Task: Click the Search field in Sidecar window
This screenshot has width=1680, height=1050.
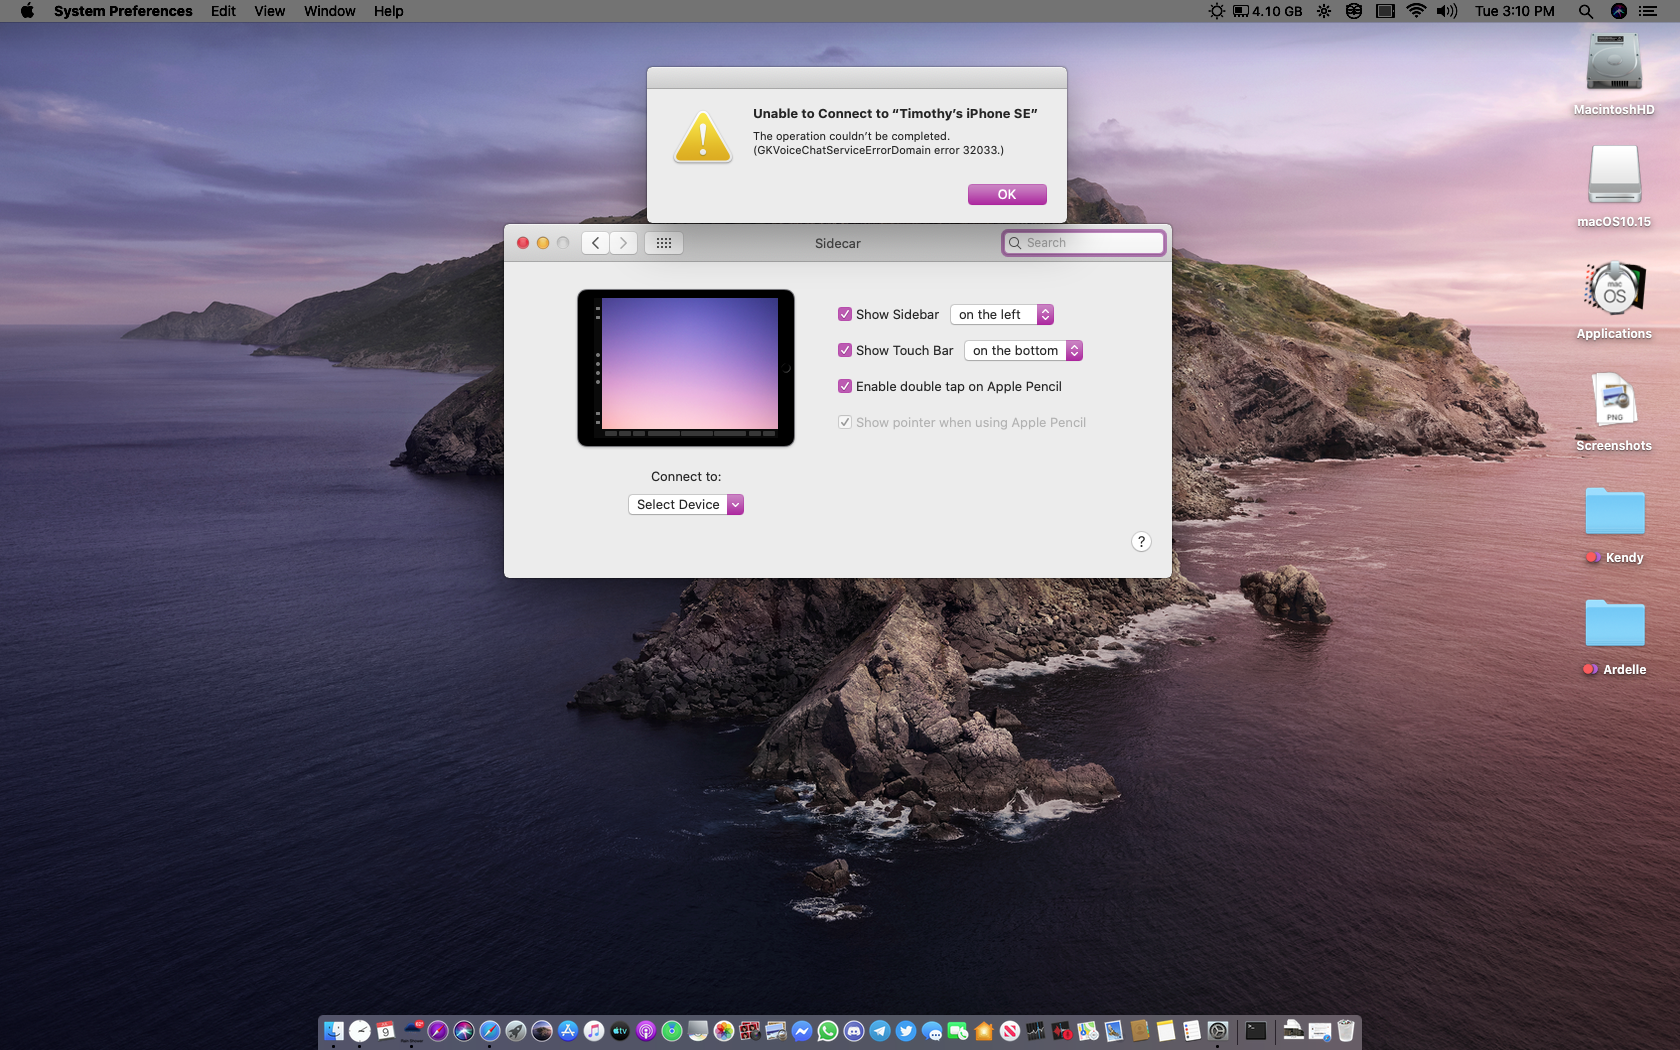Action: tap(1084, 243)
